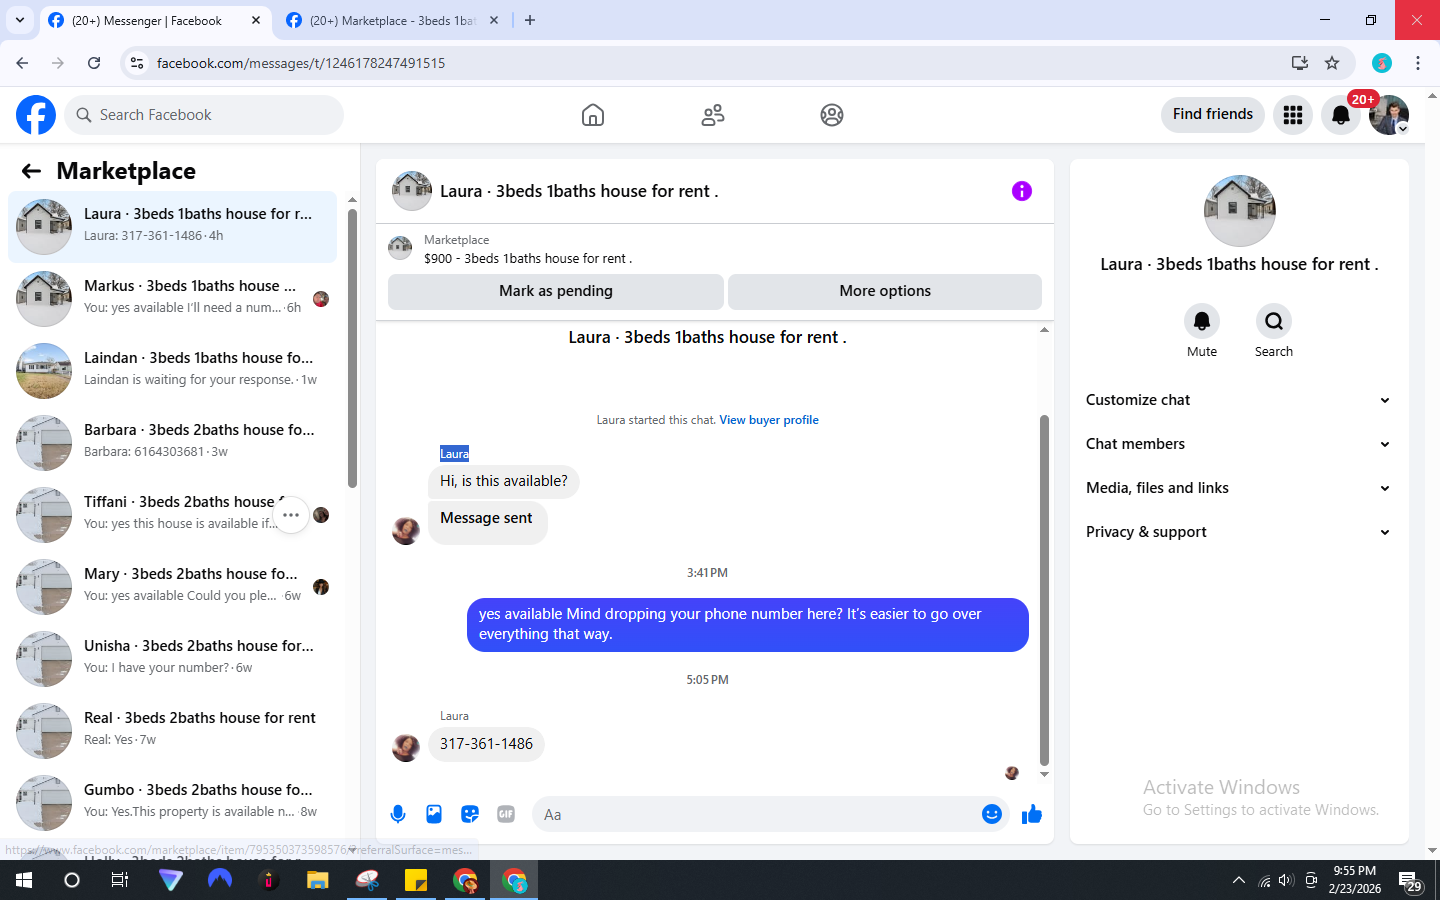Bookmark this page with the star icon

coord(1332,63)
